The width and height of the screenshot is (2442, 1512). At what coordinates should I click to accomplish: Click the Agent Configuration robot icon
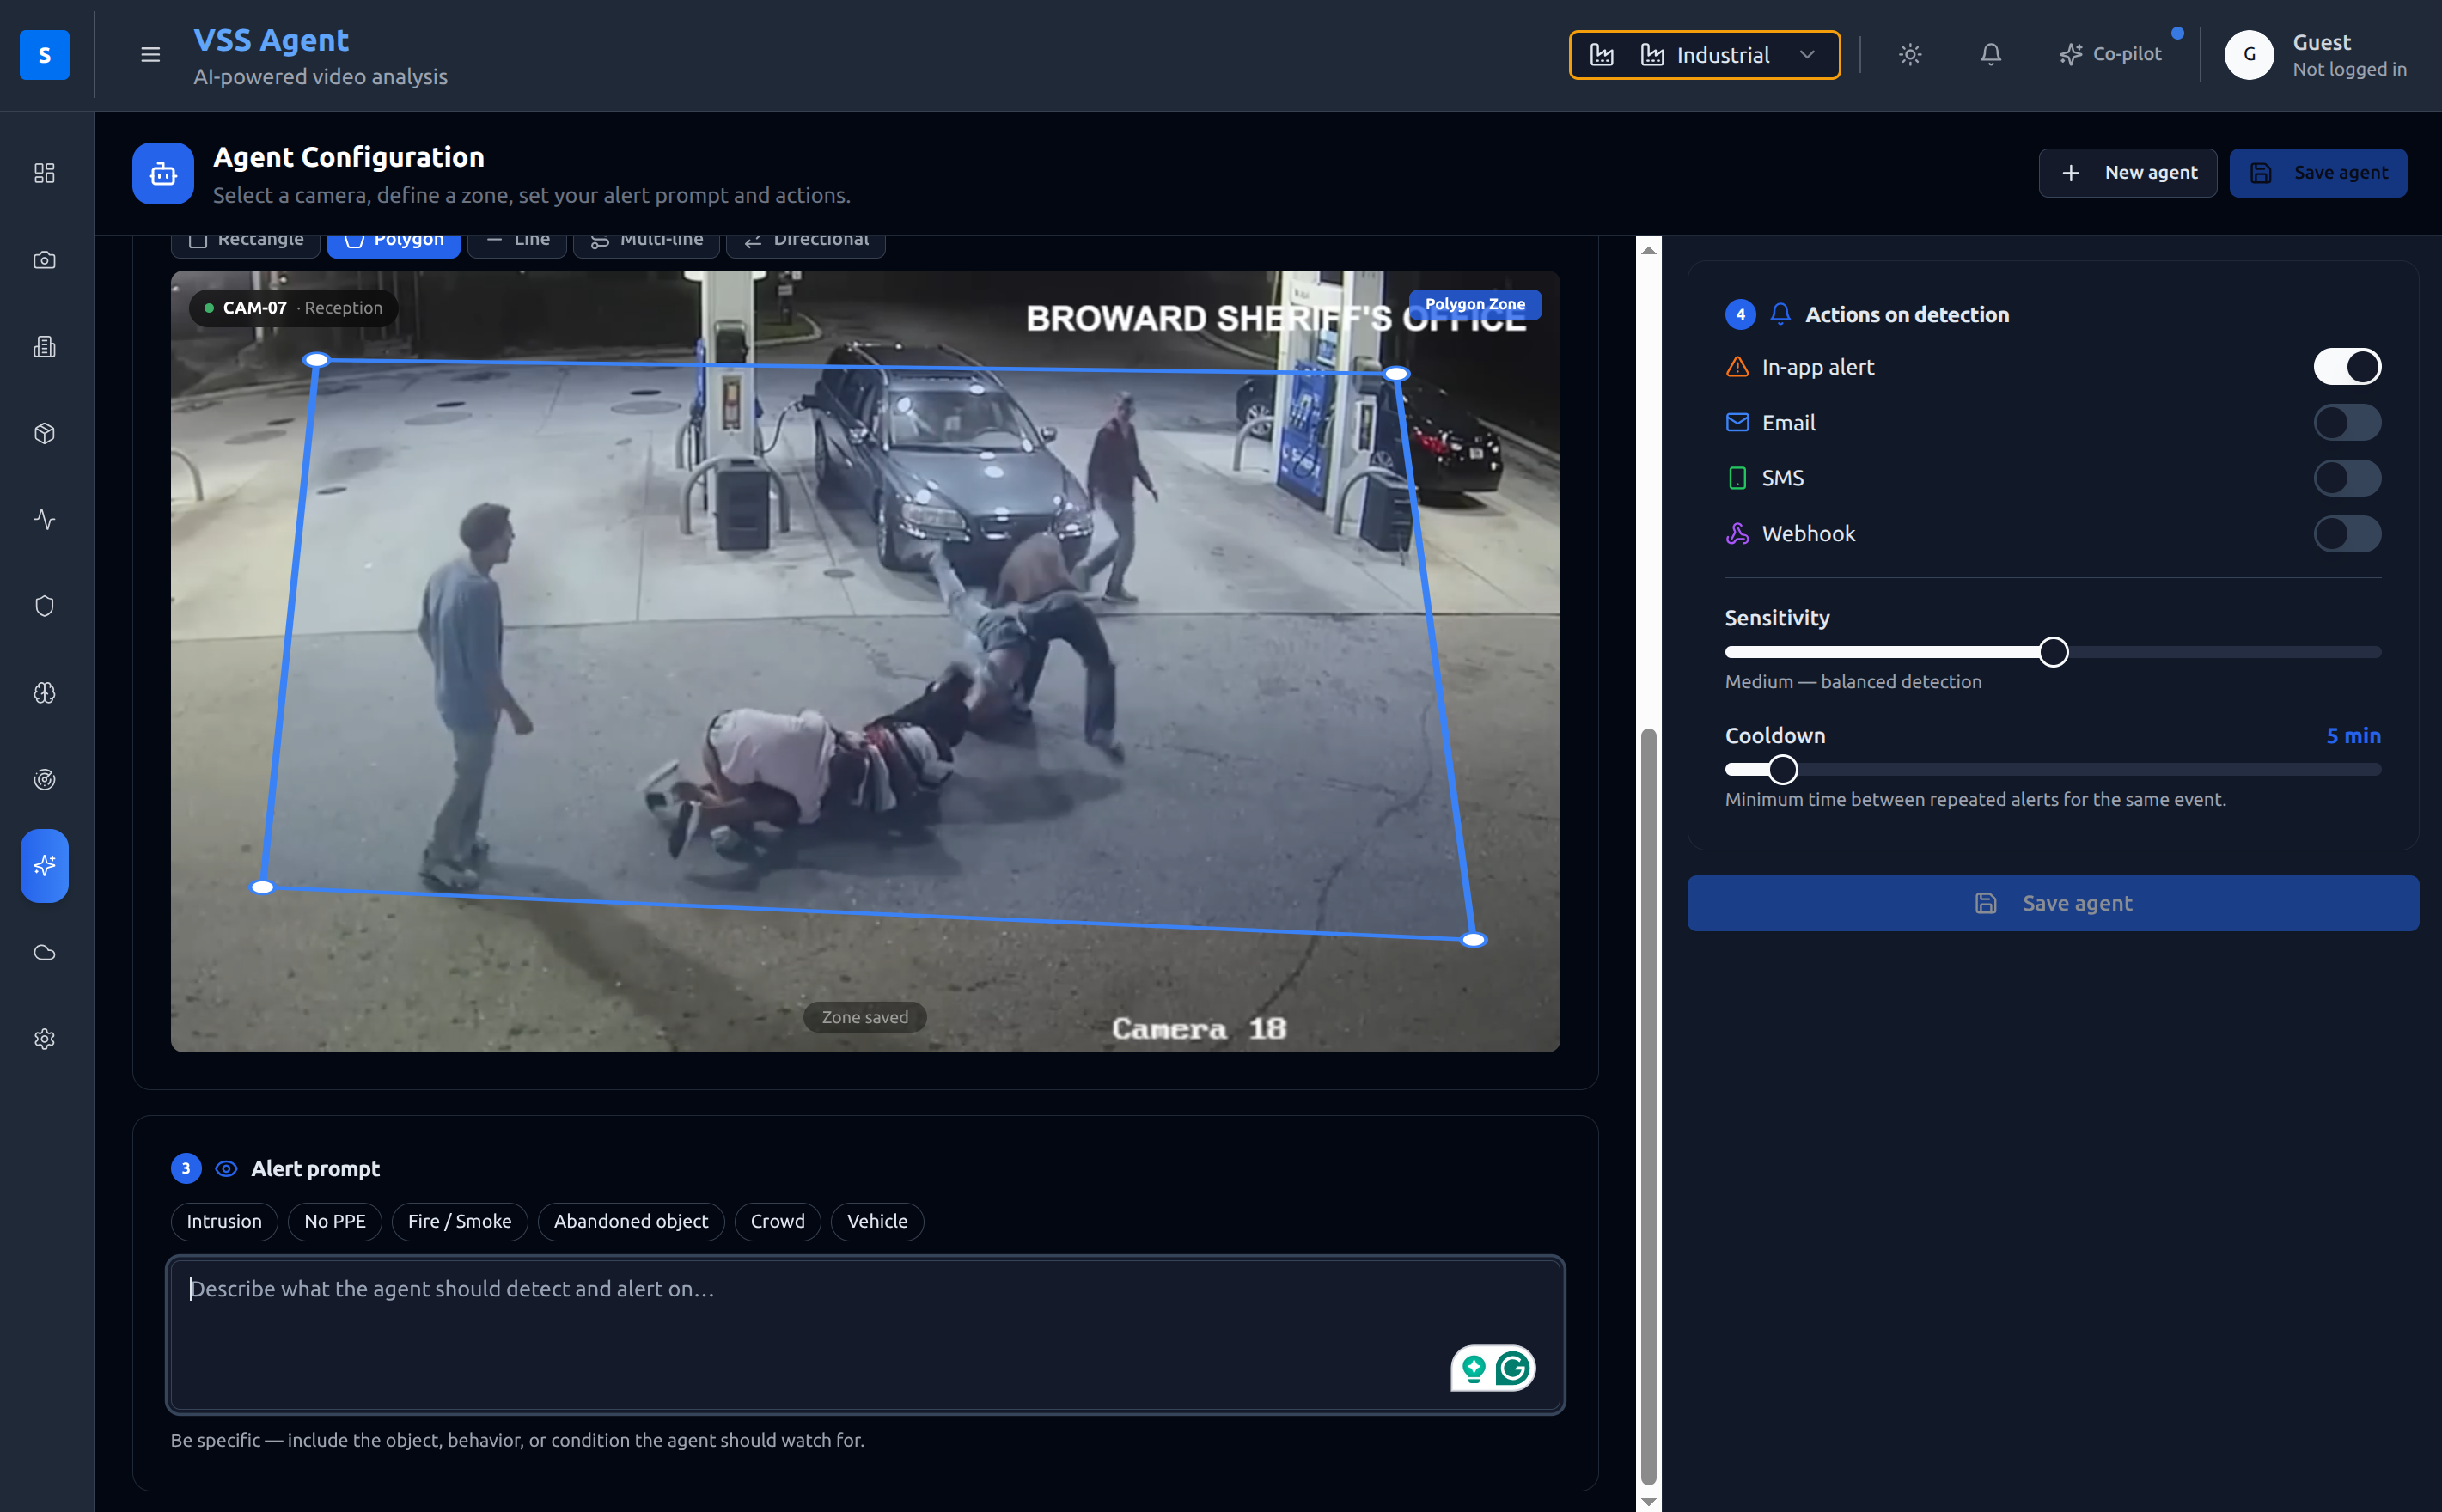click(x=163, y=174)
